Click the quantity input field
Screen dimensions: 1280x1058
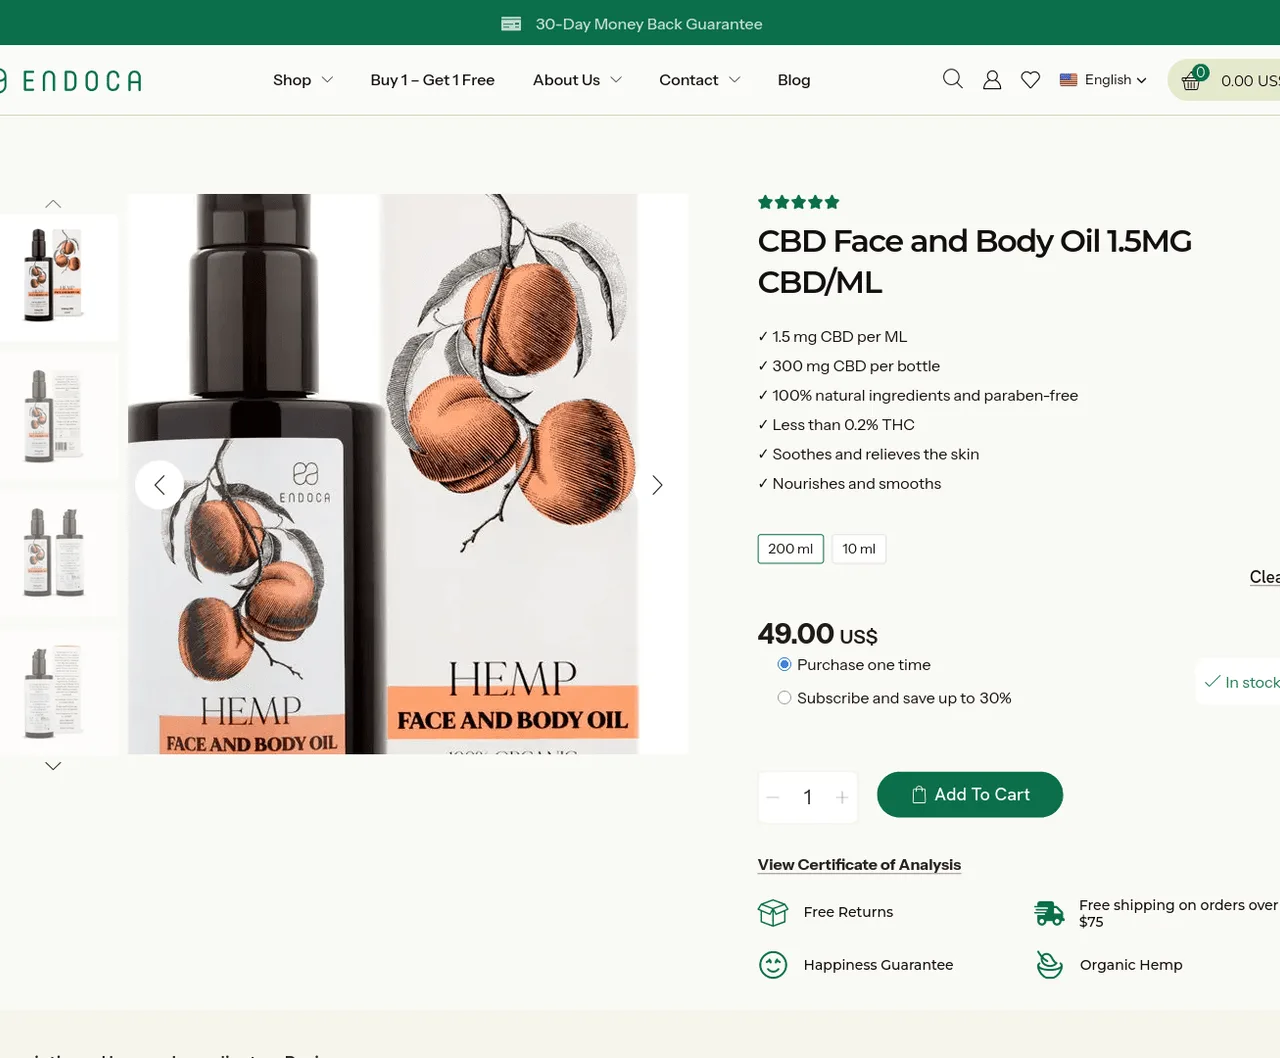tap(808, 797)
